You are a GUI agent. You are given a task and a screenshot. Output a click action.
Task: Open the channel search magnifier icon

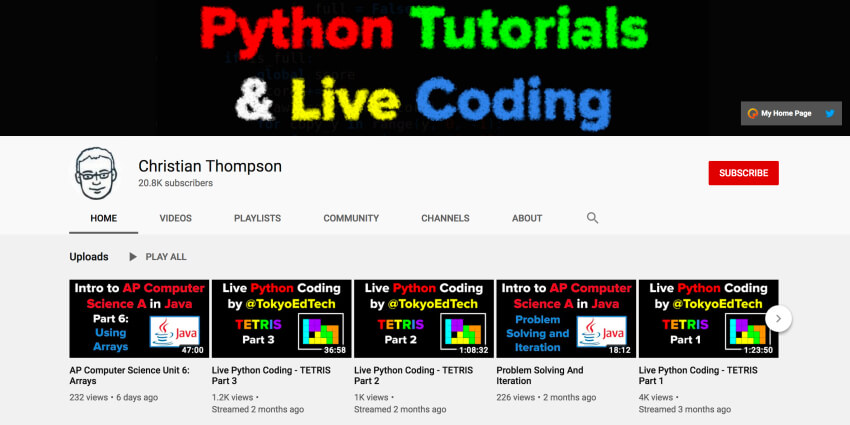pos(593,218)
